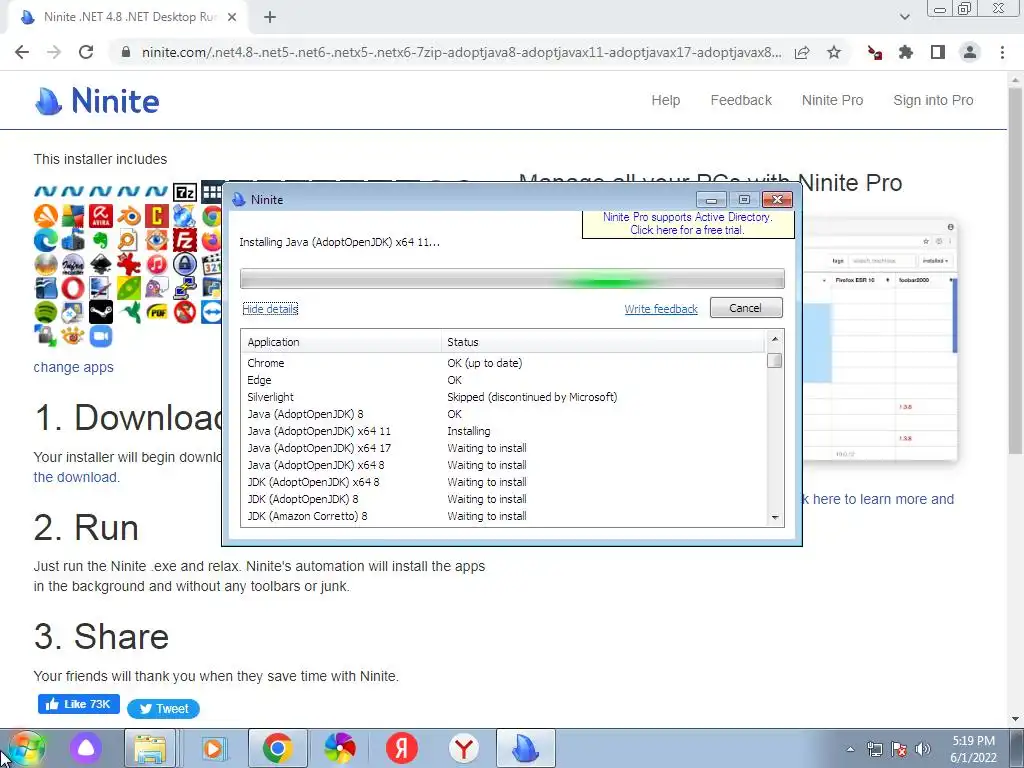The image size is (1024, 768).
Task: Click the installation progress bar
Action: (512, 279)
